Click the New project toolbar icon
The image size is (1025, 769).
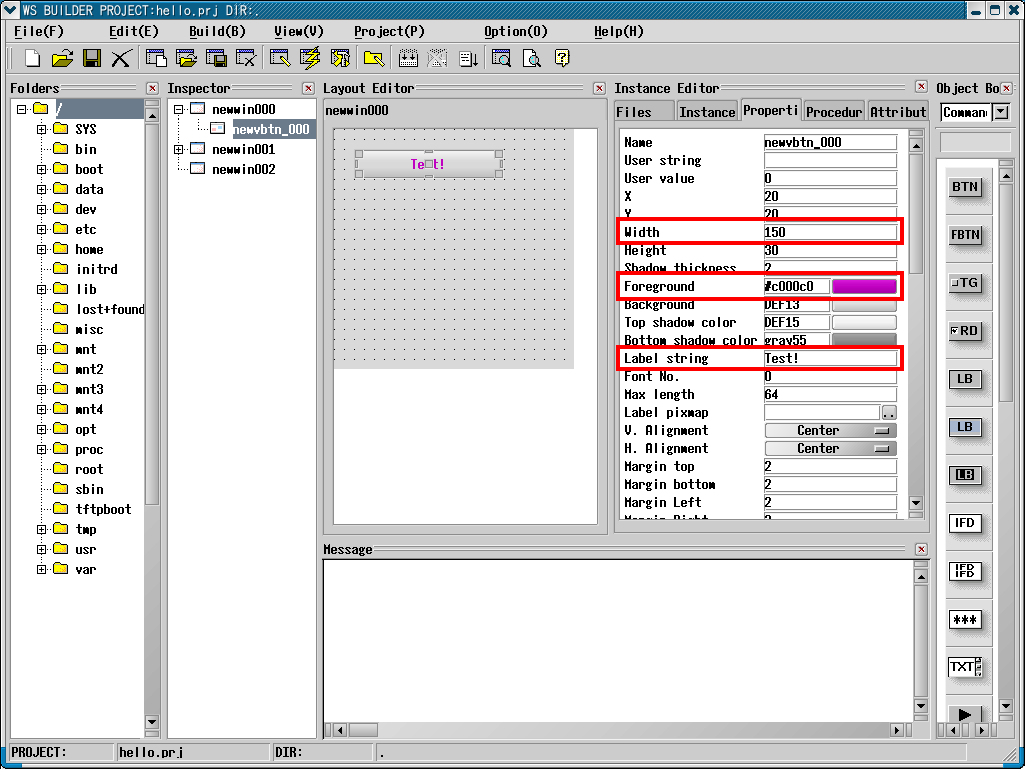32,58
